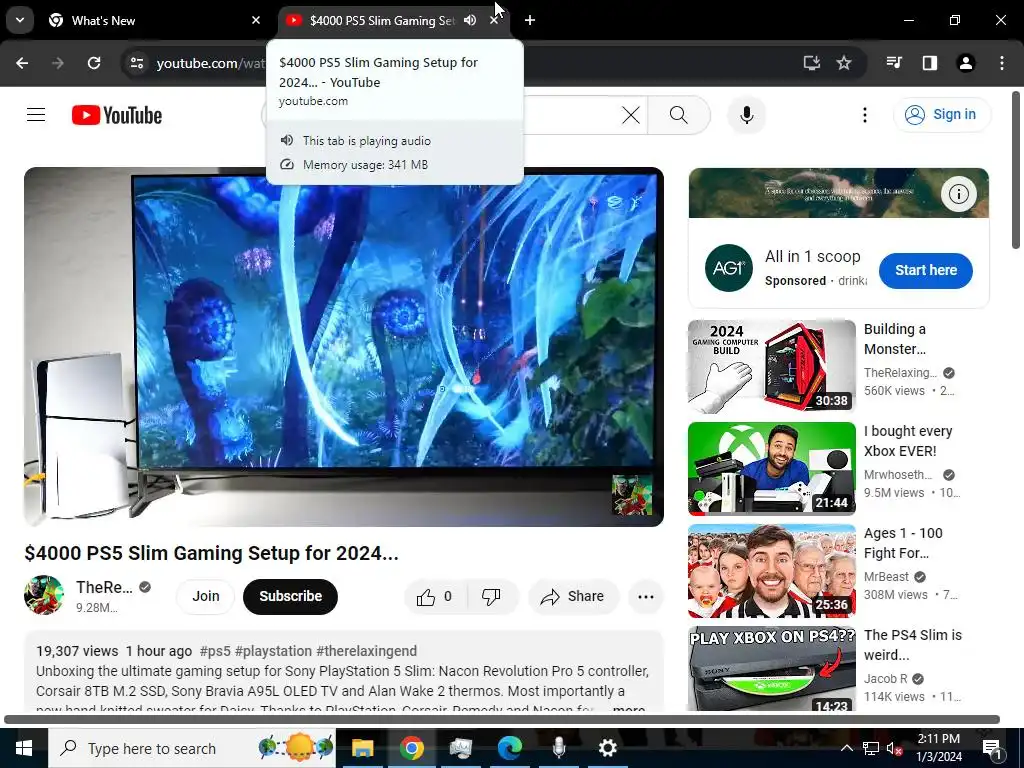Screen dimensions: 1024x768
Task: Switch to the What's New tab
Action: coord(153,20)
